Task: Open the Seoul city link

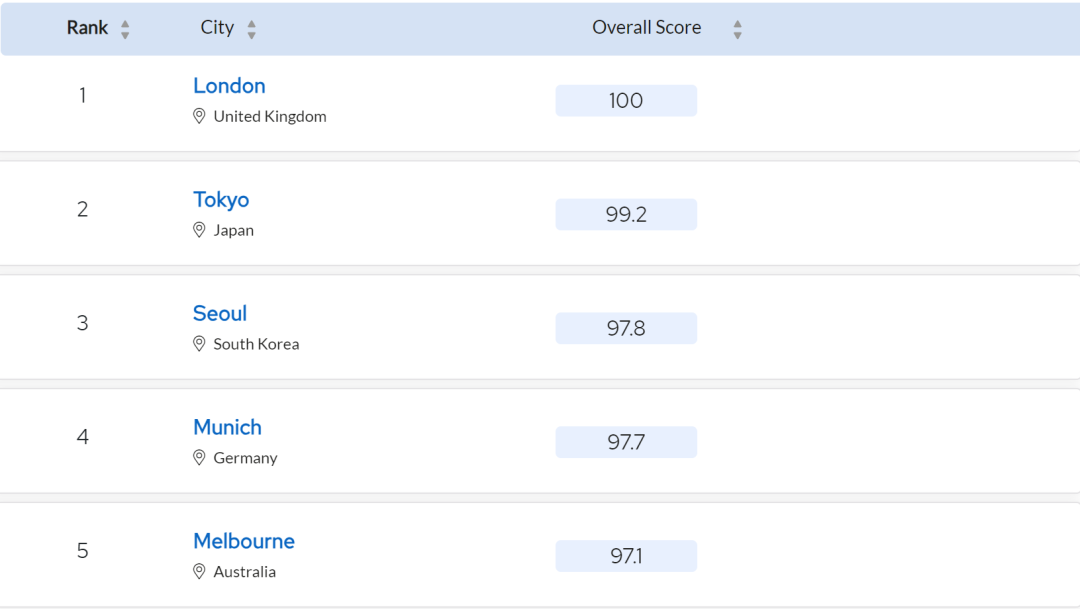Action: coord(220,313)
